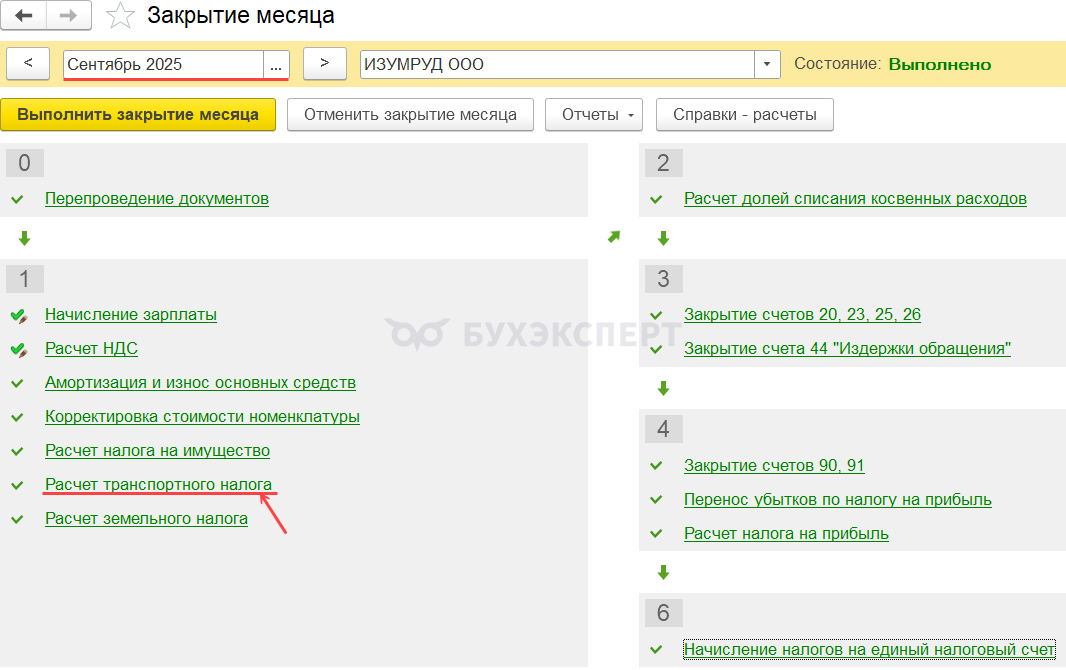Open Закрытие счета 44 Издержки обращения
Screen dimensions: 1066x670
(847, 349)
